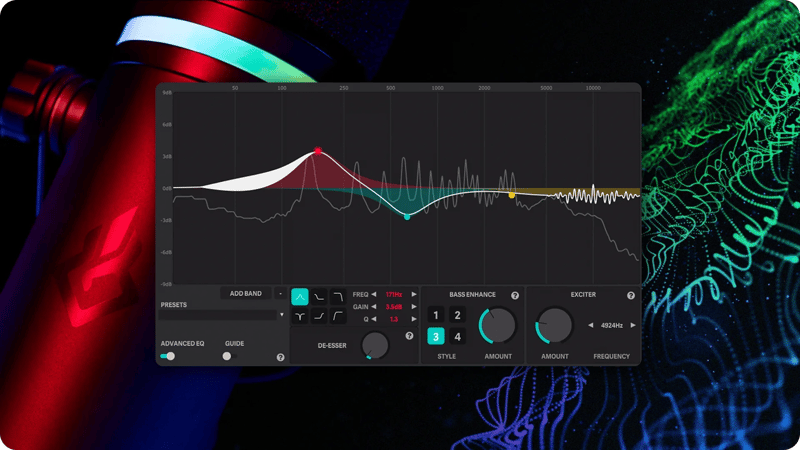Image resolution: width=800 pixels, height=450 pixels.
Task: Toggle the Guide switch
Action: (x=228, y=355)
